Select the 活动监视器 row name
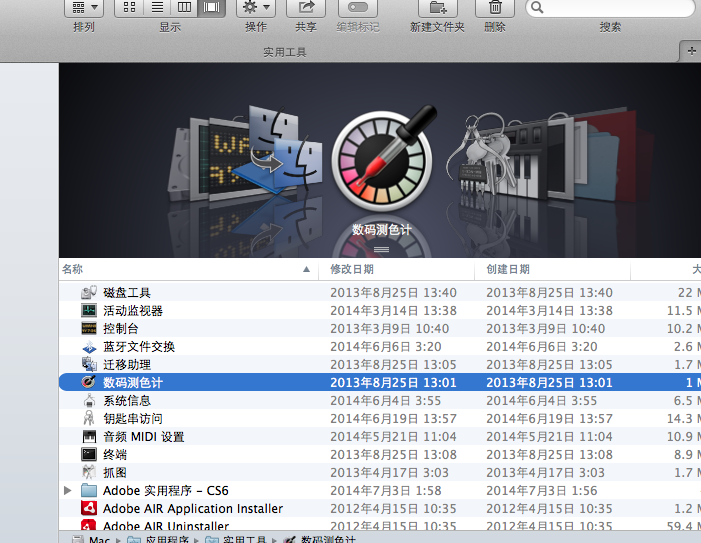701x543 pixels. [133, 311]
